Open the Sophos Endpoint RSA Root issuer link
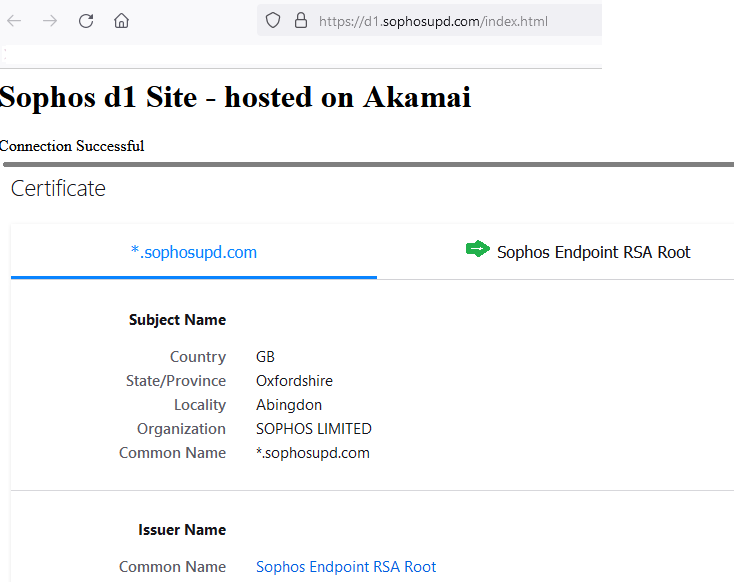Image resolution: width=734 pixels, height=582 pixels. point(346,567)
